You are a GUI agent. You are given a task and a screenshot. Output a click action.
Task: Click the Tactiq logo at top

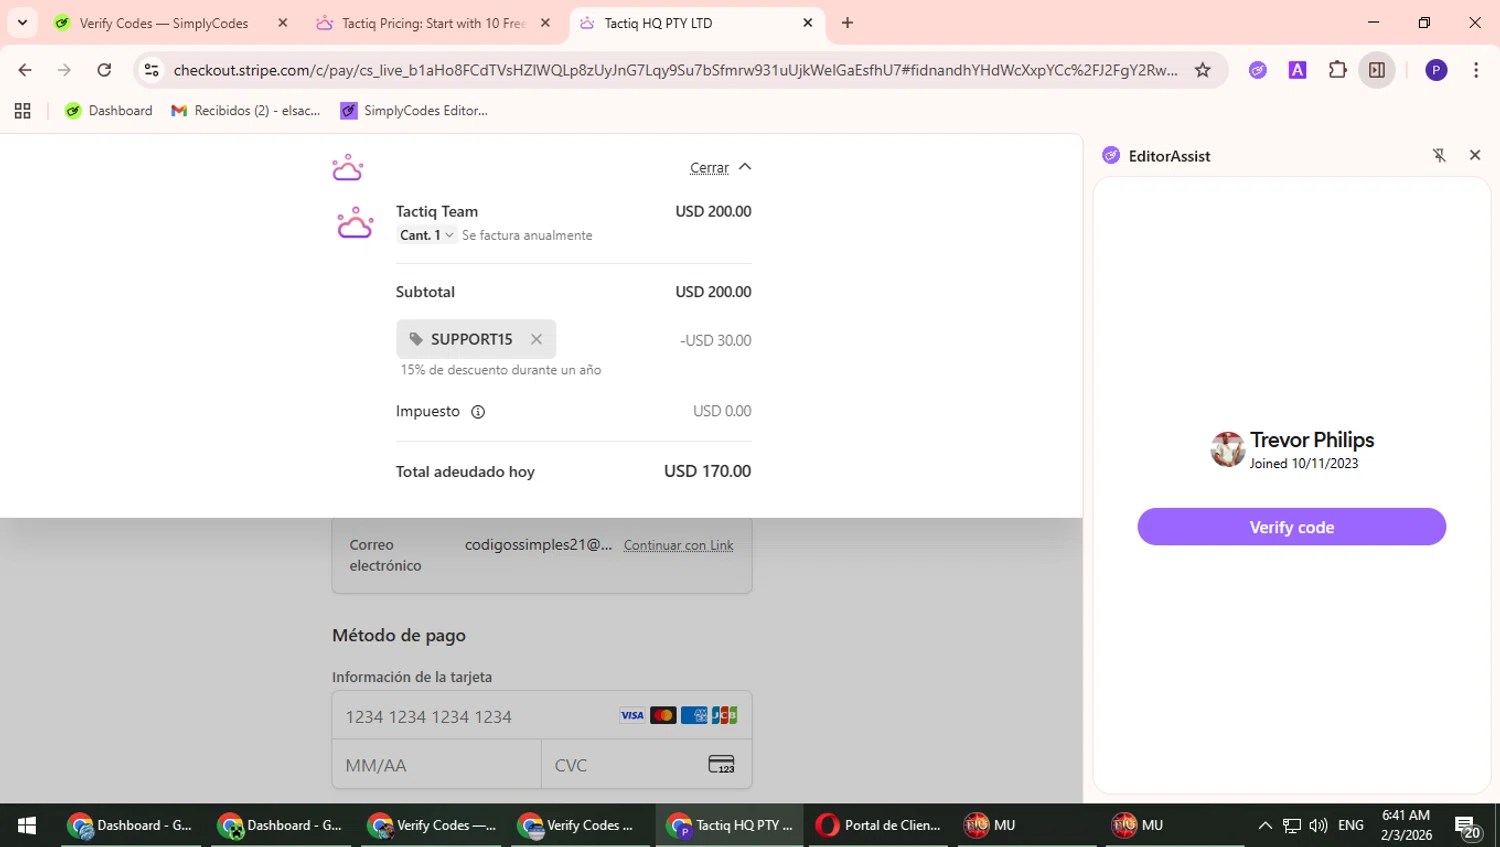(x=347, y=167)
